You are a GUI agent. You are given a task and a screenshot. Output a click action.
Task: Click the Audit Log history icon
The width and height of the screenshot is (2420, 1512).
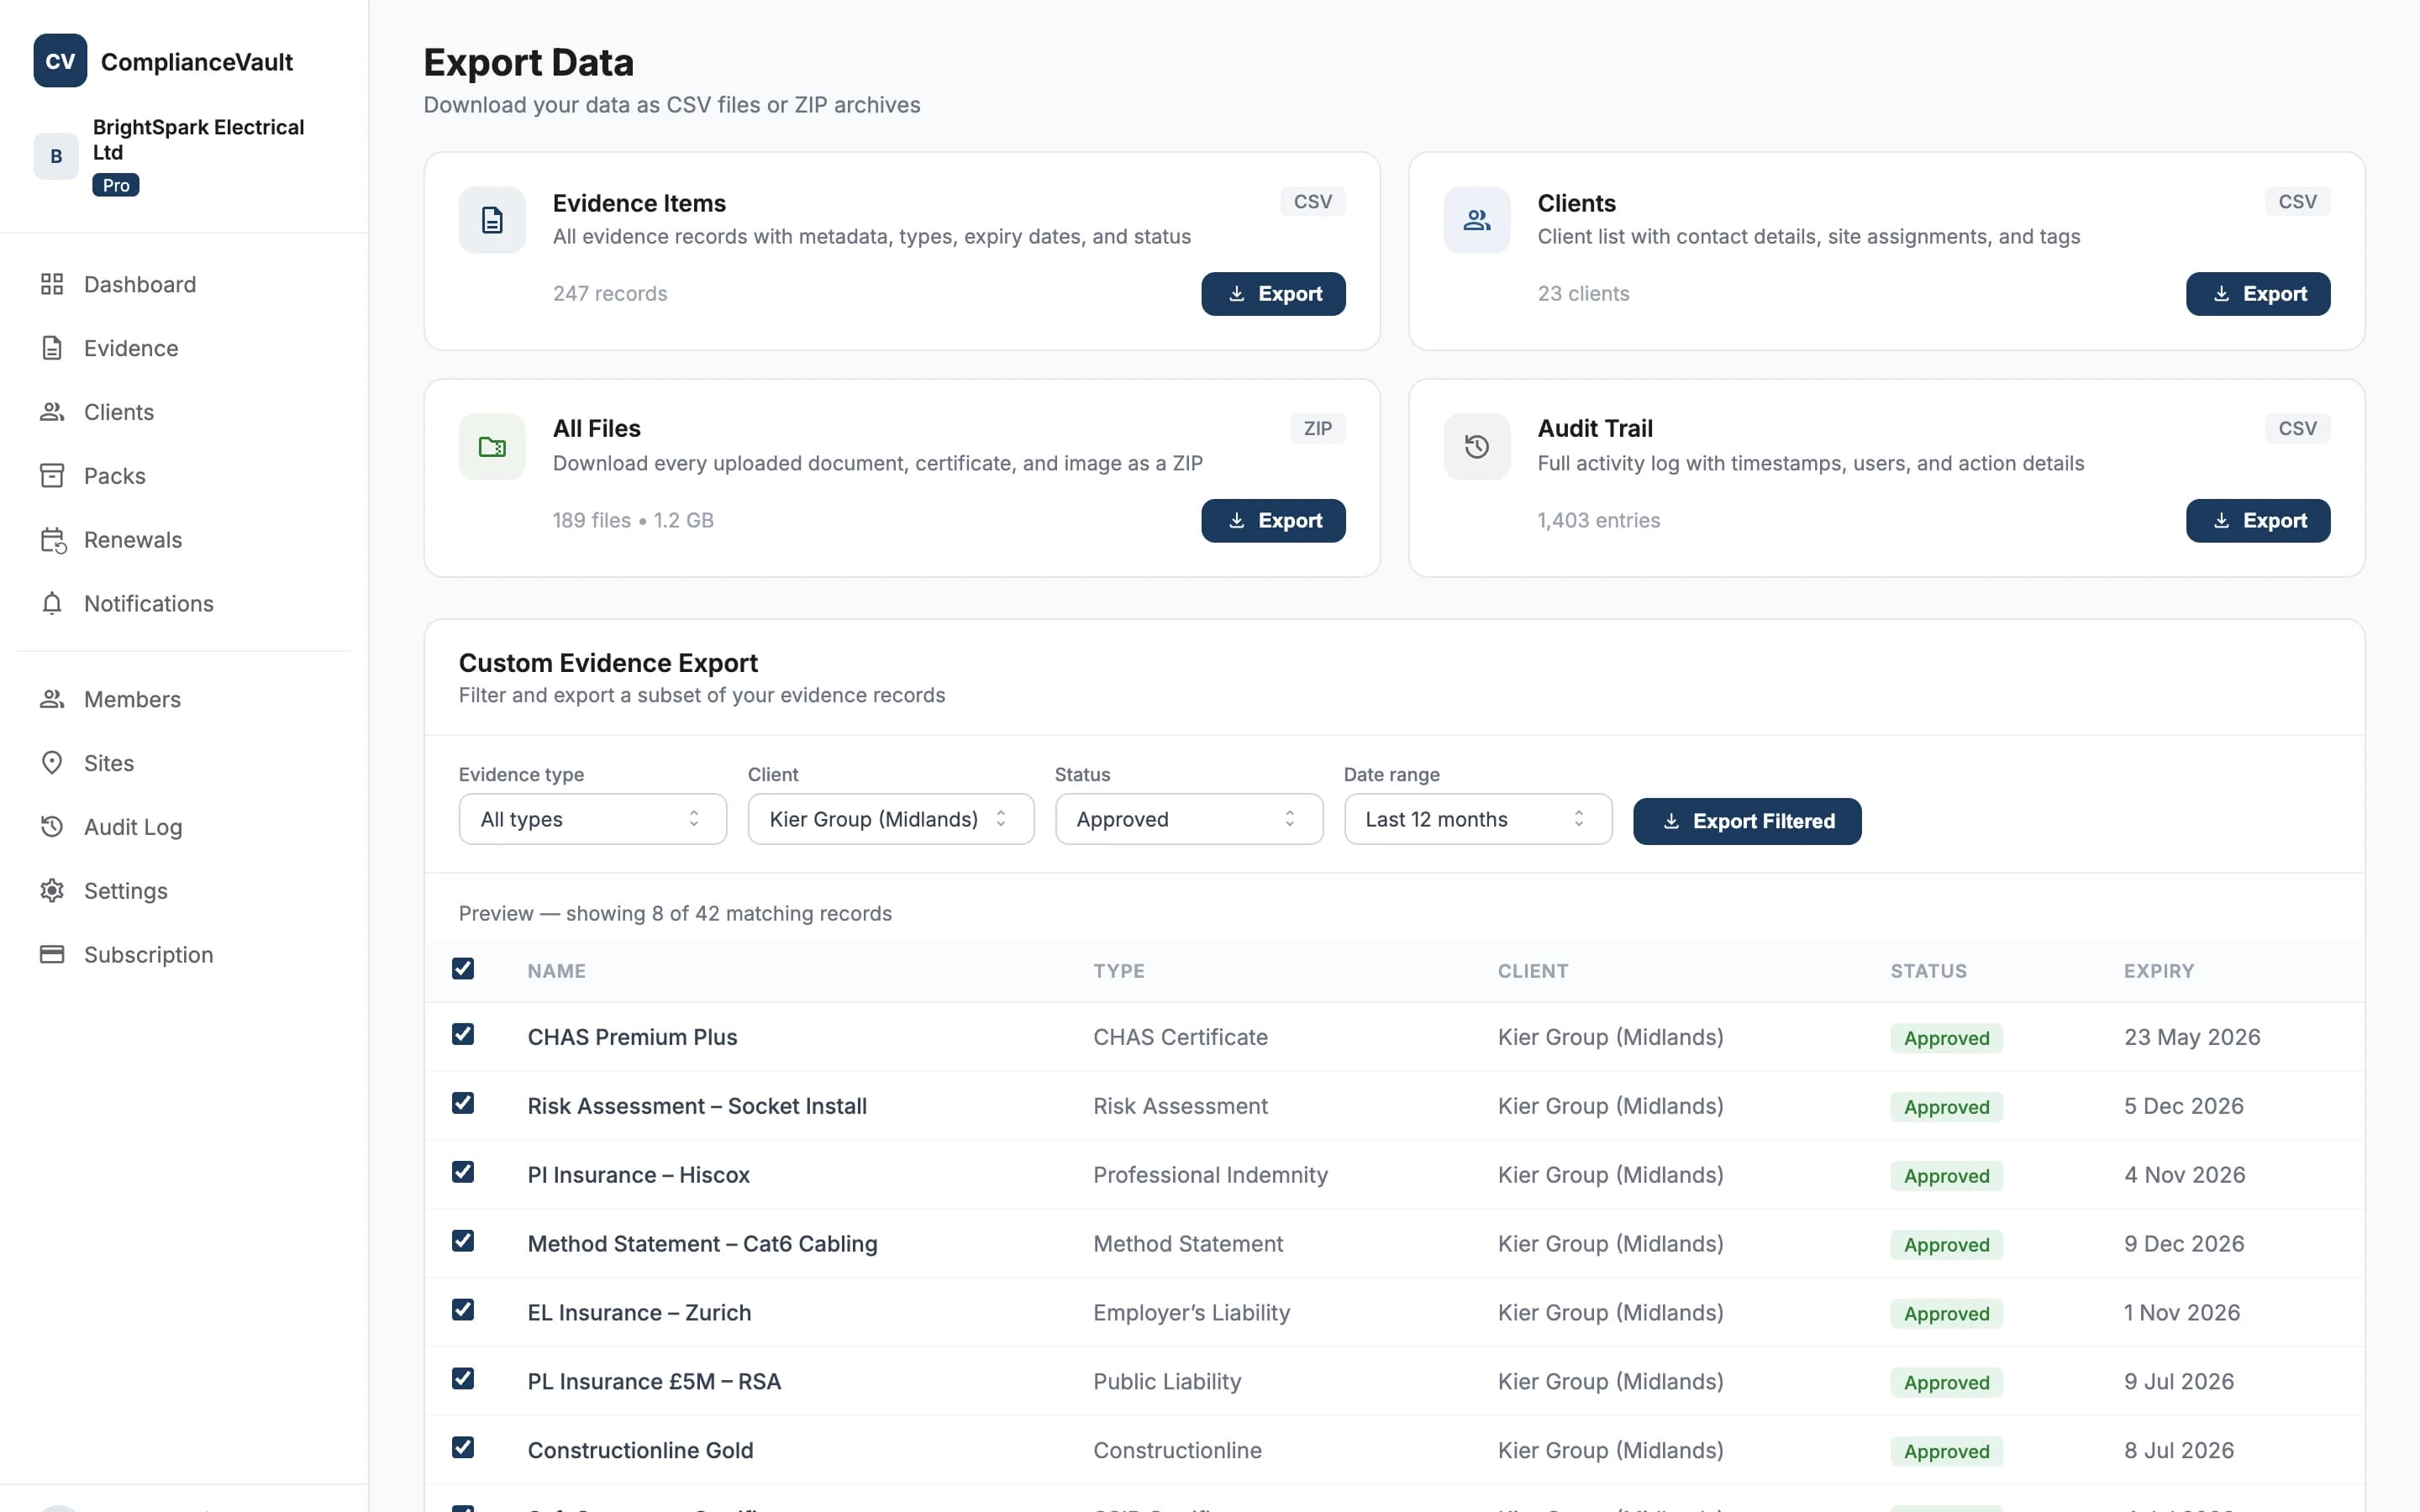coord(53,827)
